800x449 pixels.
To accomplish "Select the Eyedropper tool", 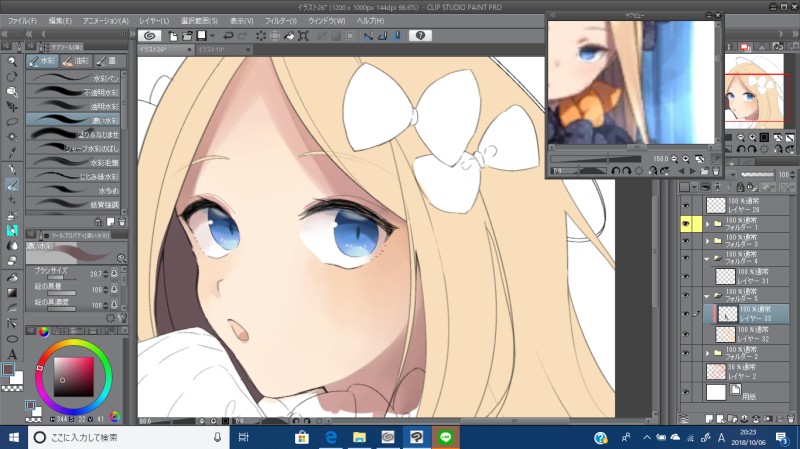I will [x=12, y=153].
